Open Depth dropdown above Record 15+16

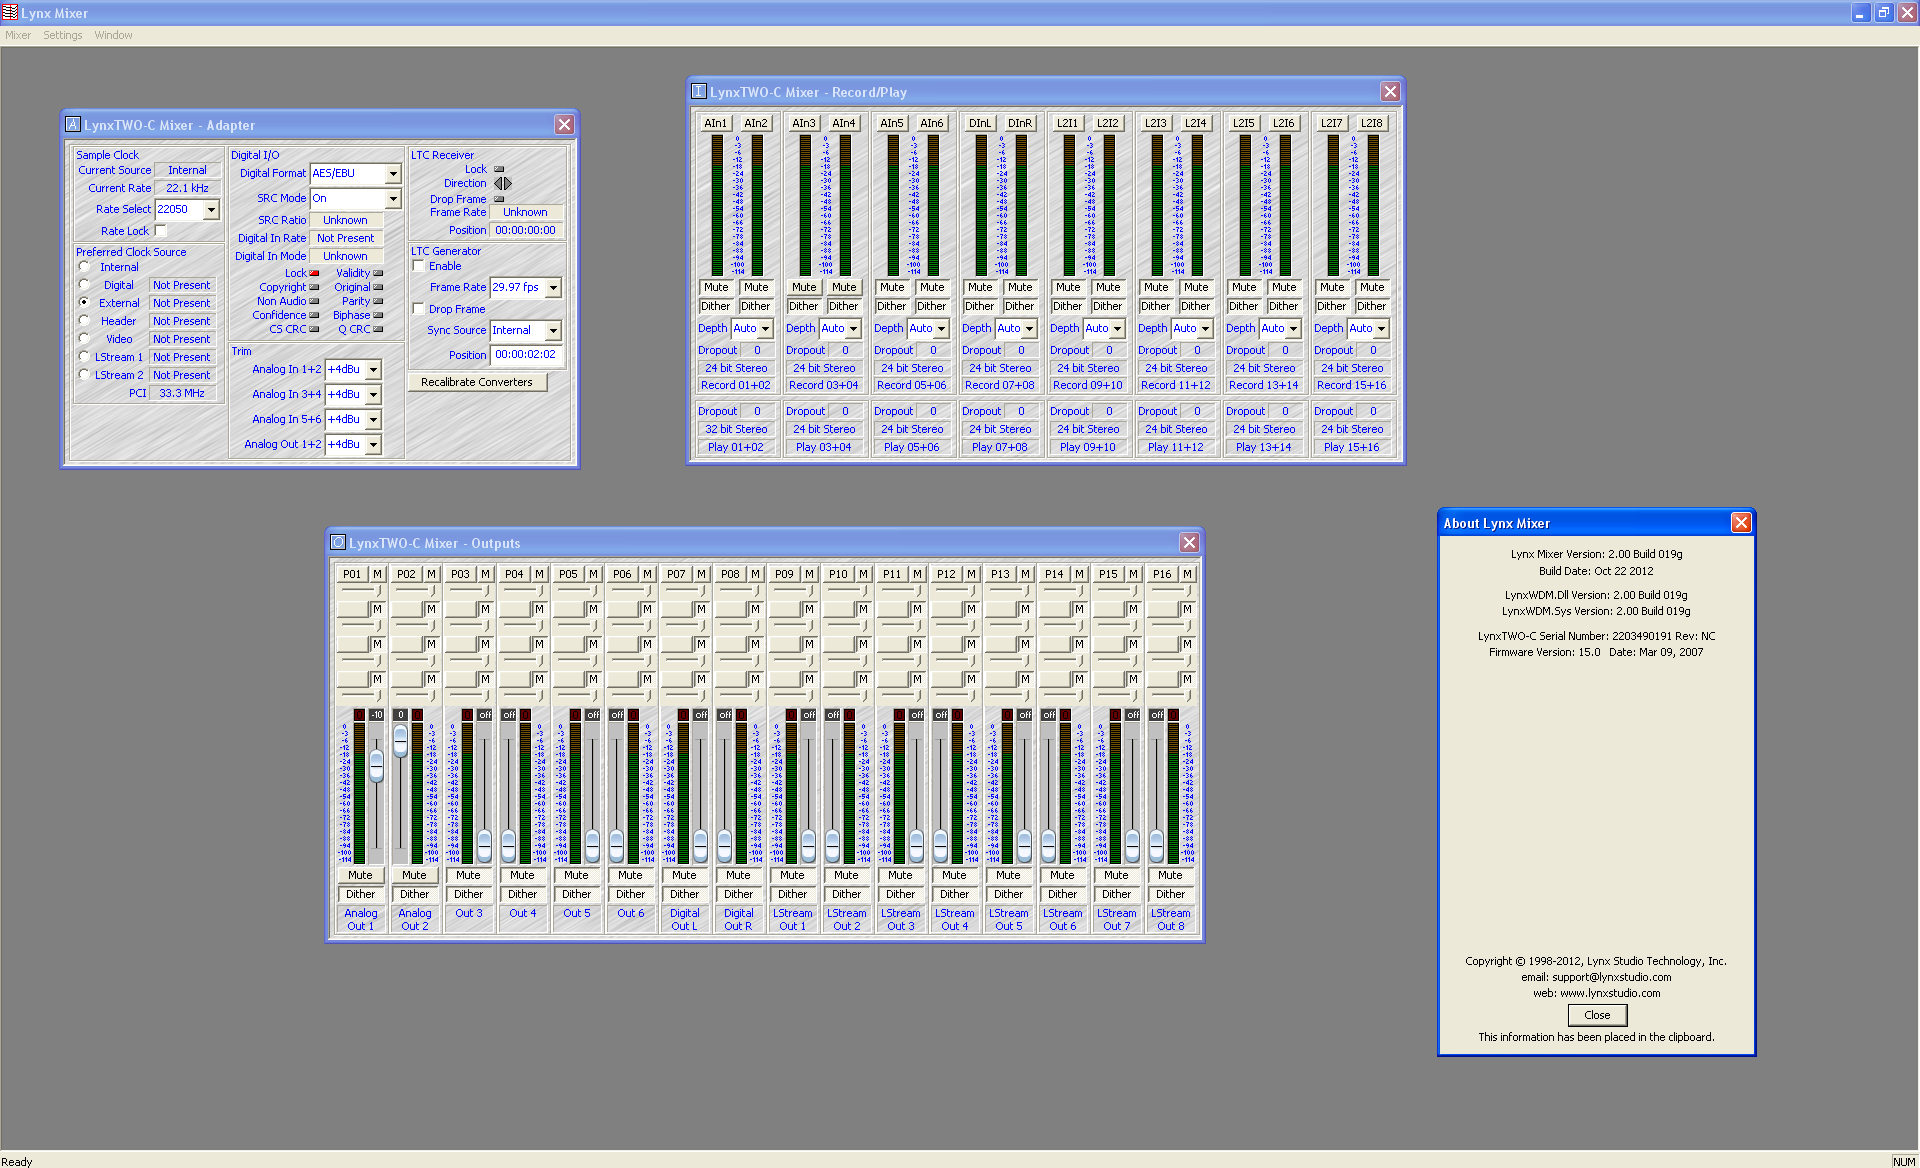tap(1381, 329)
